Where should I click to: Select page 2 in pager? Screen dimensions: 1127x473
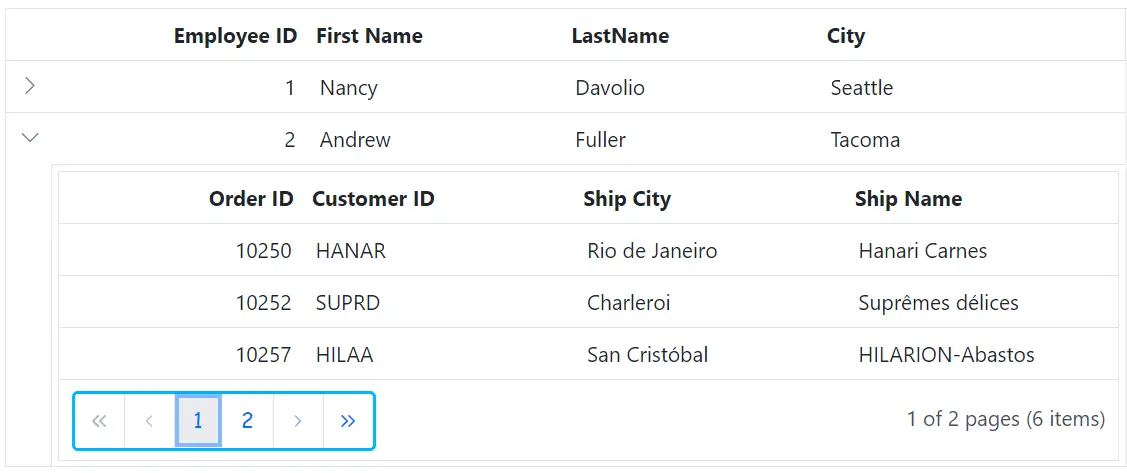[247, 421]
